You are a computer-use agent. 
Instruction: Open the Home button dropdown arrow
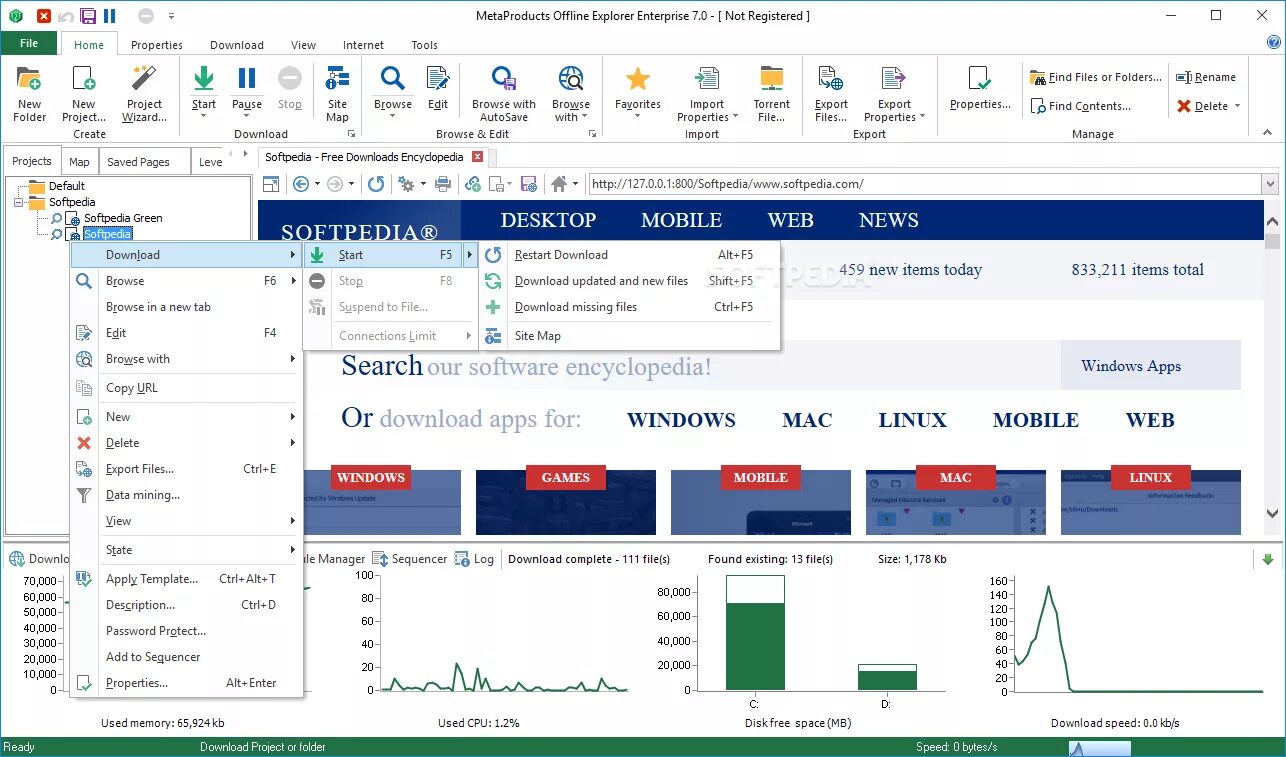(575, 184)
